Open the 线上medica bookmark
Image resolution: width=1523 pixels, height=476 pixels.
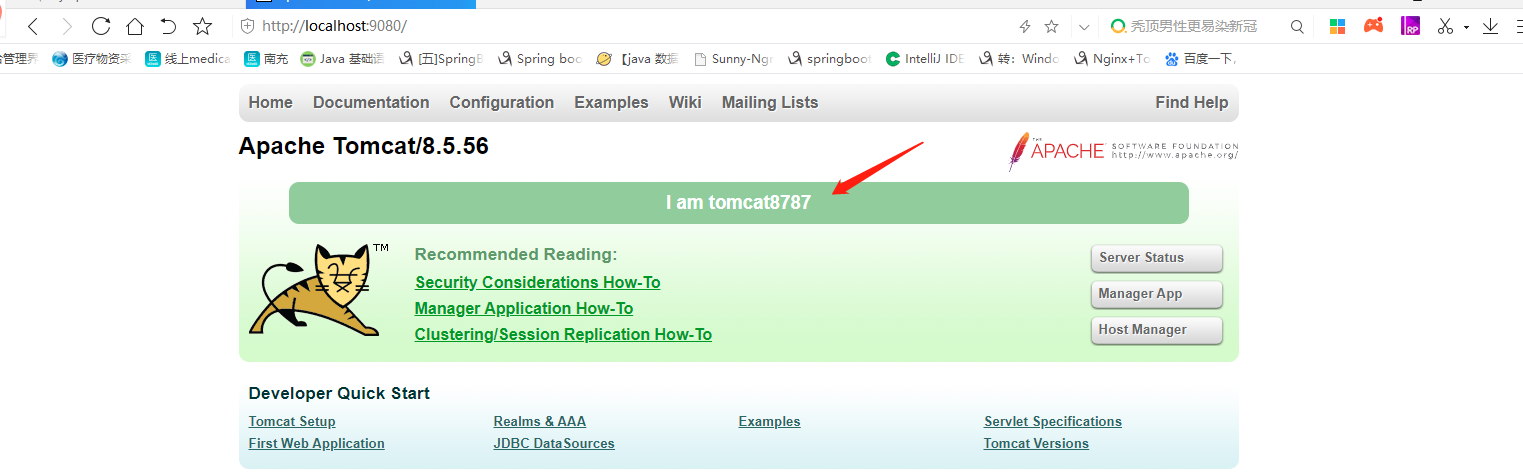(x=188, y=59)
